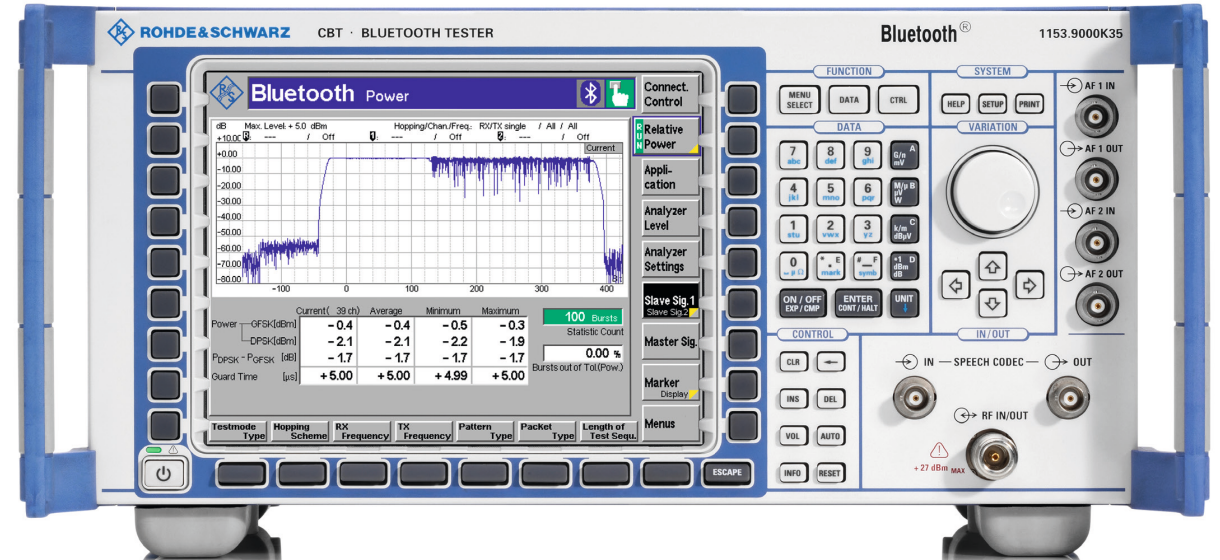1220x560 pixels.
Task: Click the Rohde & Schwarz logo on screen
Action: pos(226,94)
